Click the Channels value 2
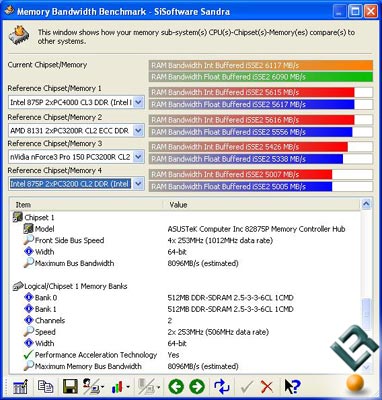Viewport: 382px width, 400px height. coord(170,321)
